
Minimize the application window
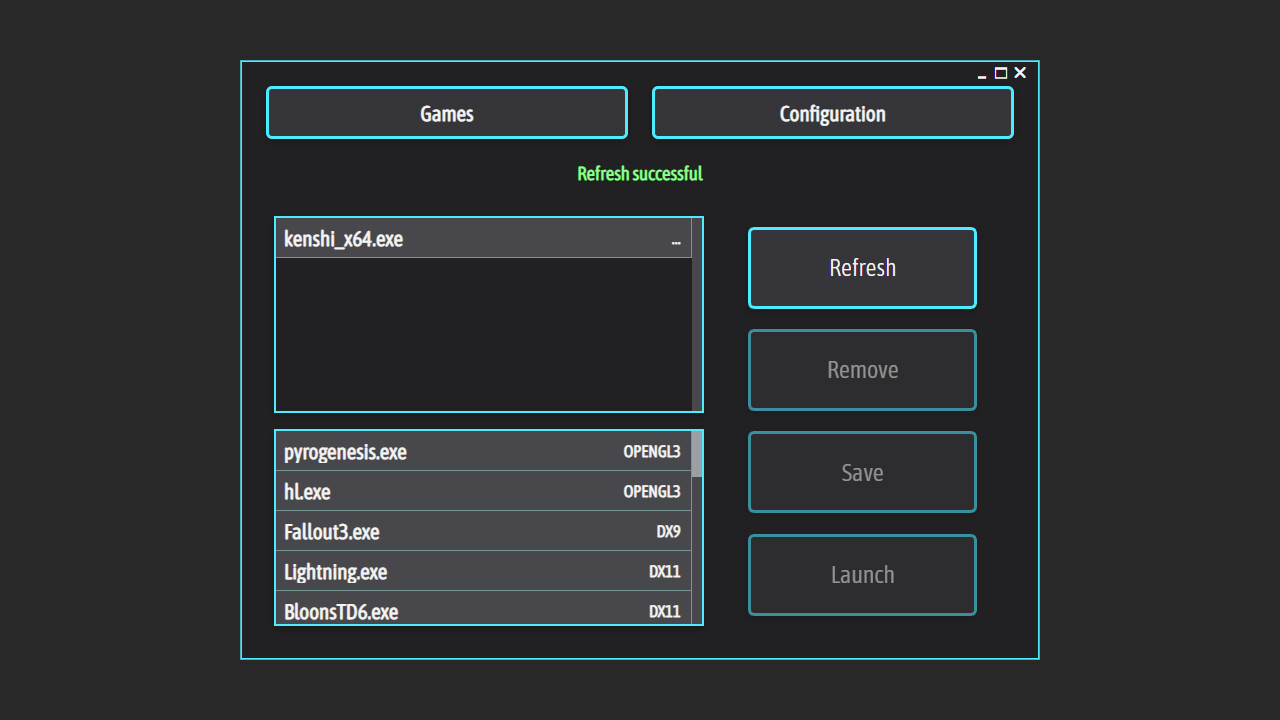982,74
